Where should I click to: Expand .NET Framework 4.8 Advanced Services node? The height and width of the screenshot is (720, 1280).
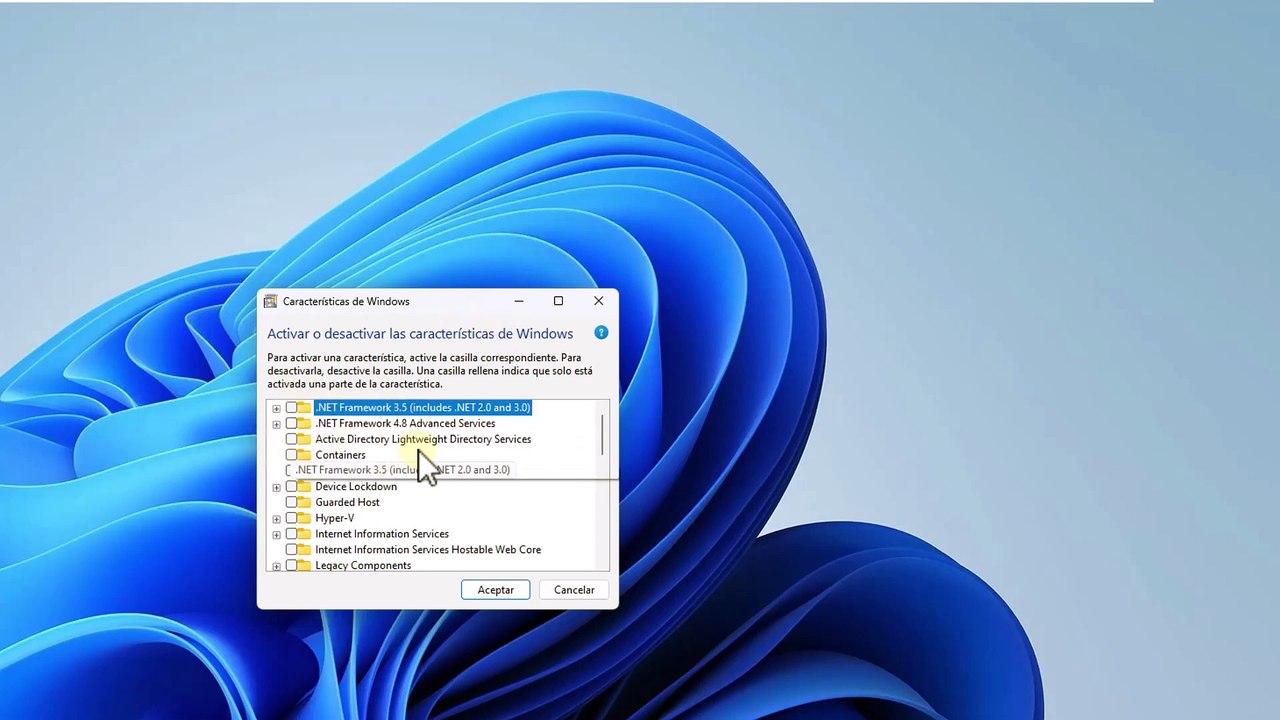tap(276, 424)
